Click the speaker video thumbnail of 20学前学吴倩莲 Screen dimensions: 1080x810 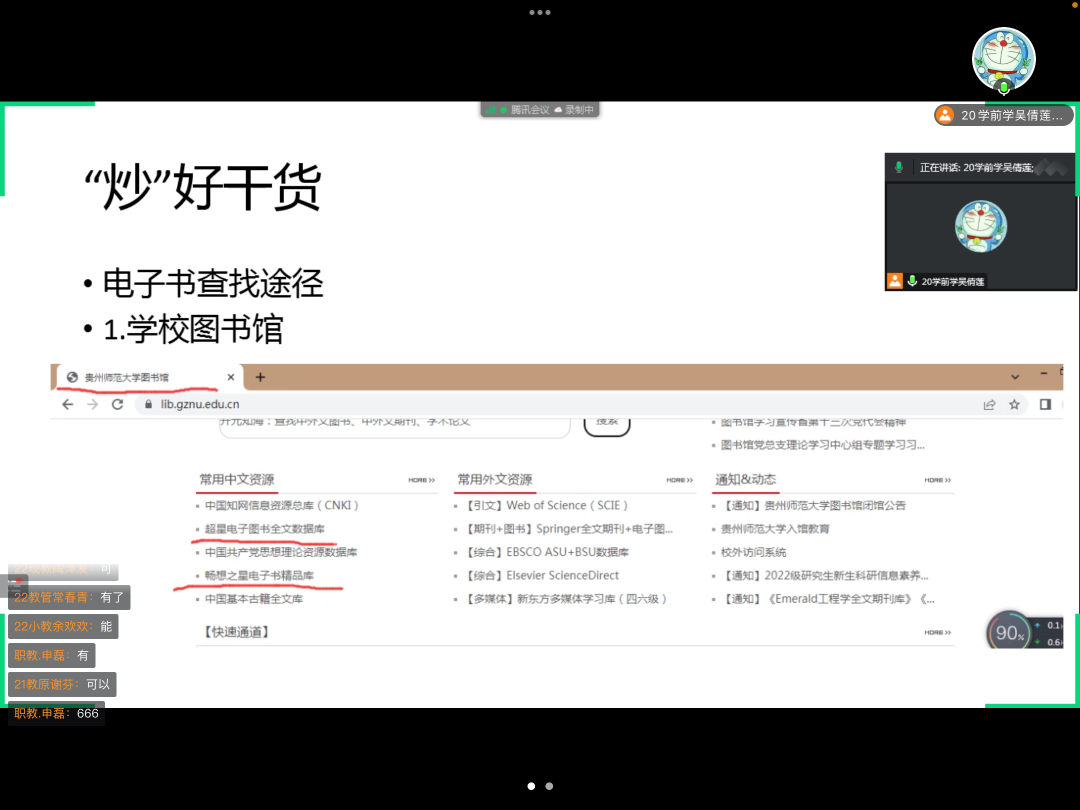click(980, 226)
